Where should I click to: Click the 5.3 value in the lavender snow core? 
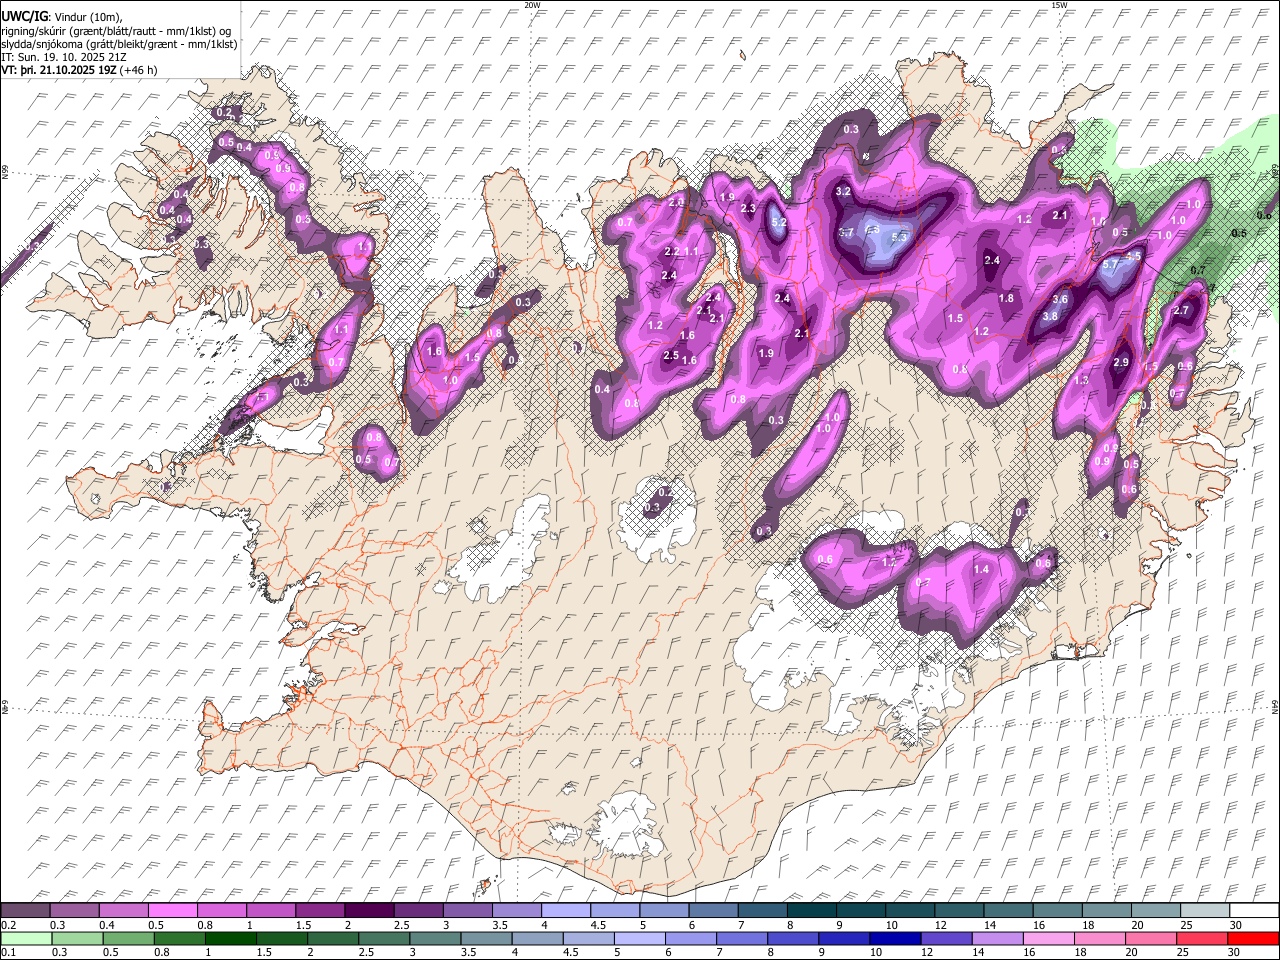tap(898, 237)
